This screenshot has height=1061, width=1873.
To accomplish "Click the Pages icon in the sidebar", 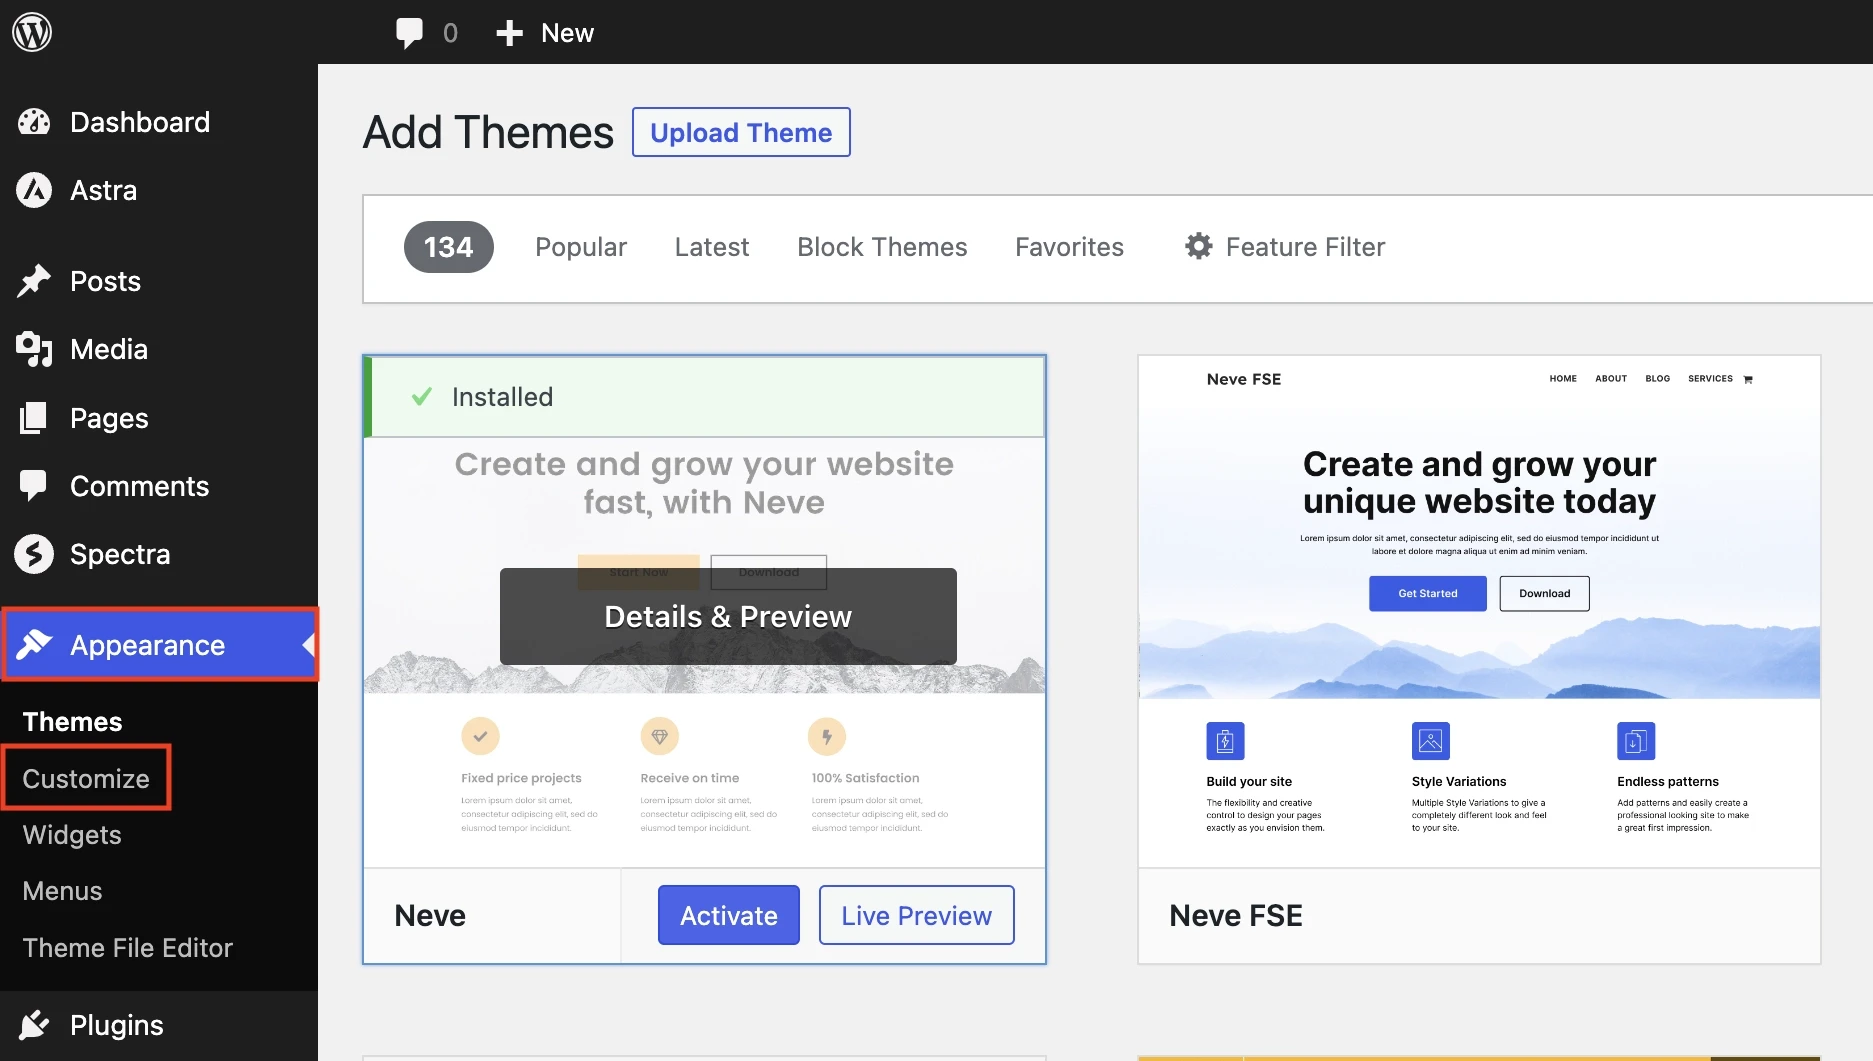I will [x=34, y=418].
